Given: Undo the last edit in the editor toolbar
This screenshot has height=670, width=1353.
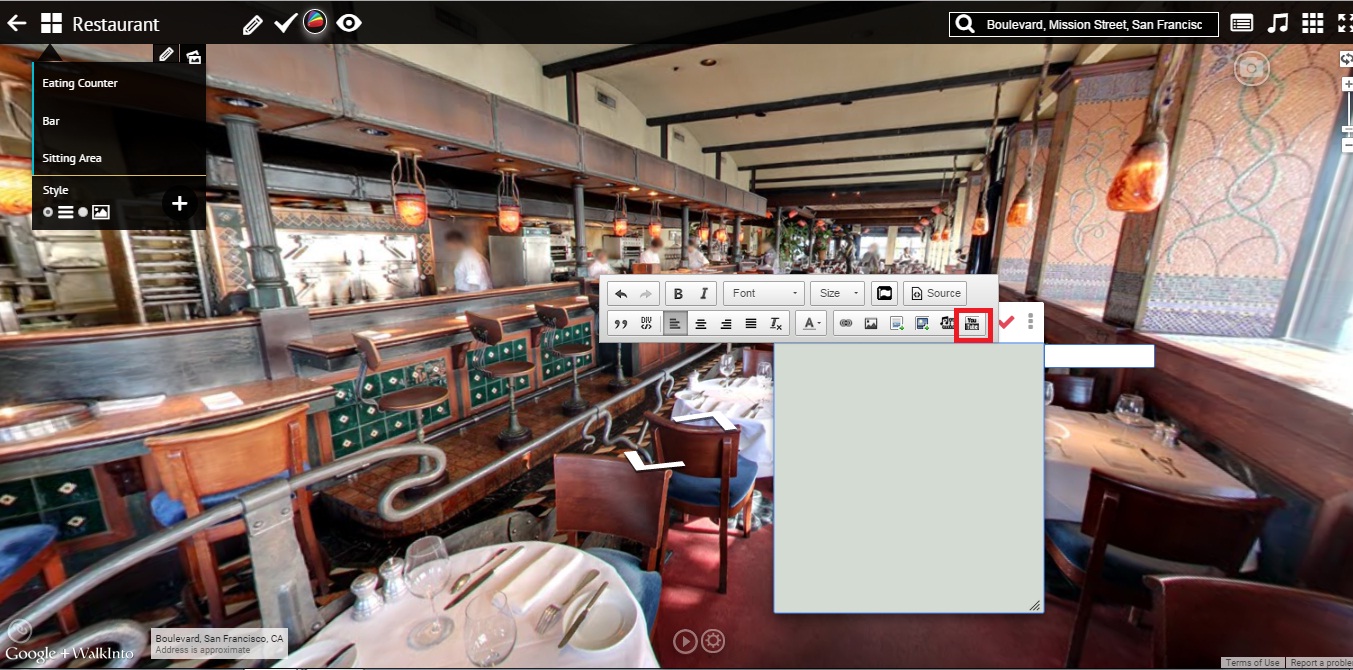Looking at the screenshot, I should [x=621, y=293].
